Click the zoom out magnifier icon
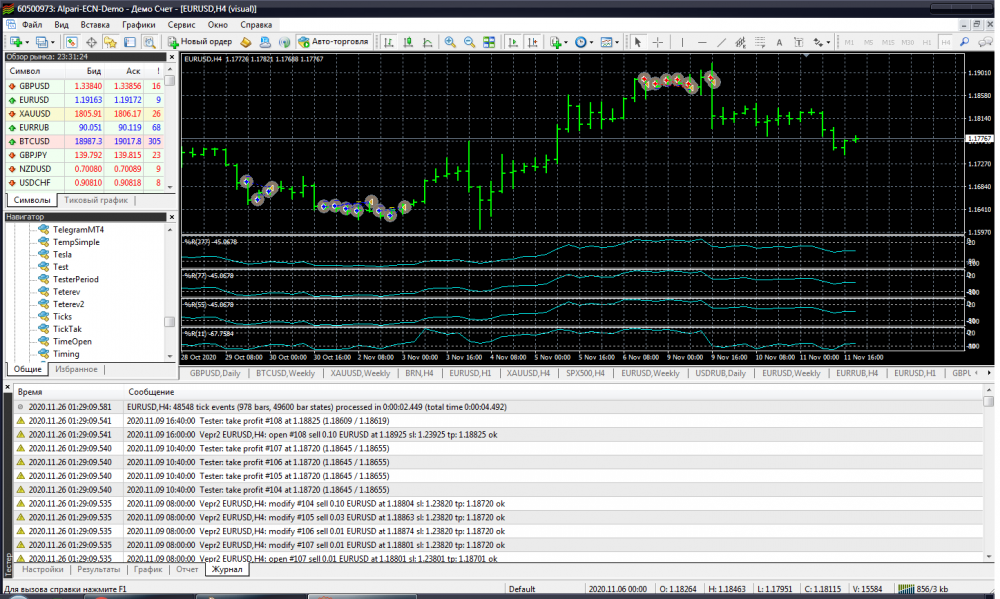 coord(469,42)
